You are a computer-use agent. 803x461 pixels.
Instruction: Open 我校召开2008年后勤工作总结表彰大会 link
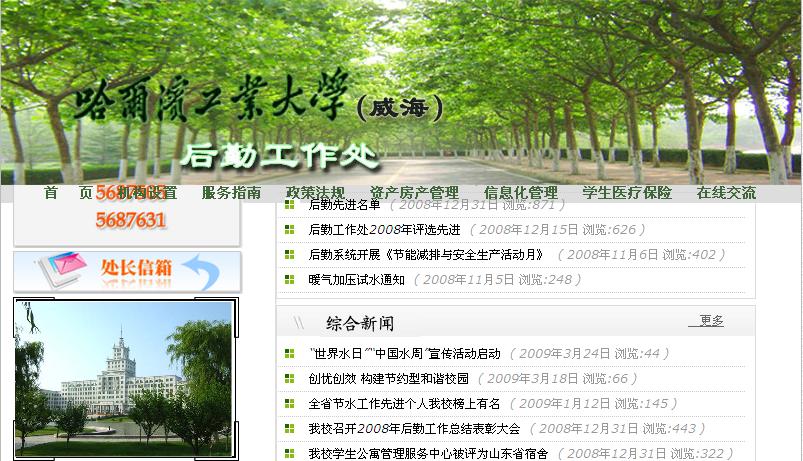click(414, 429)
